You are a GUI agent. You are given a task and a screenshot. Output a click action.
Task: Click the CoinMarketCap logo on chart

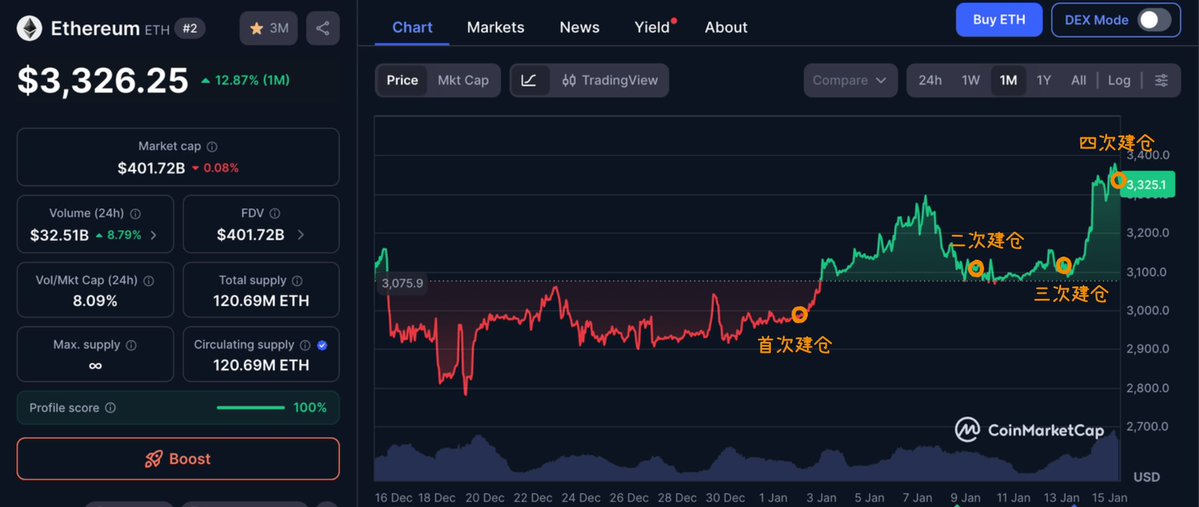click(x=1029, y=430)
